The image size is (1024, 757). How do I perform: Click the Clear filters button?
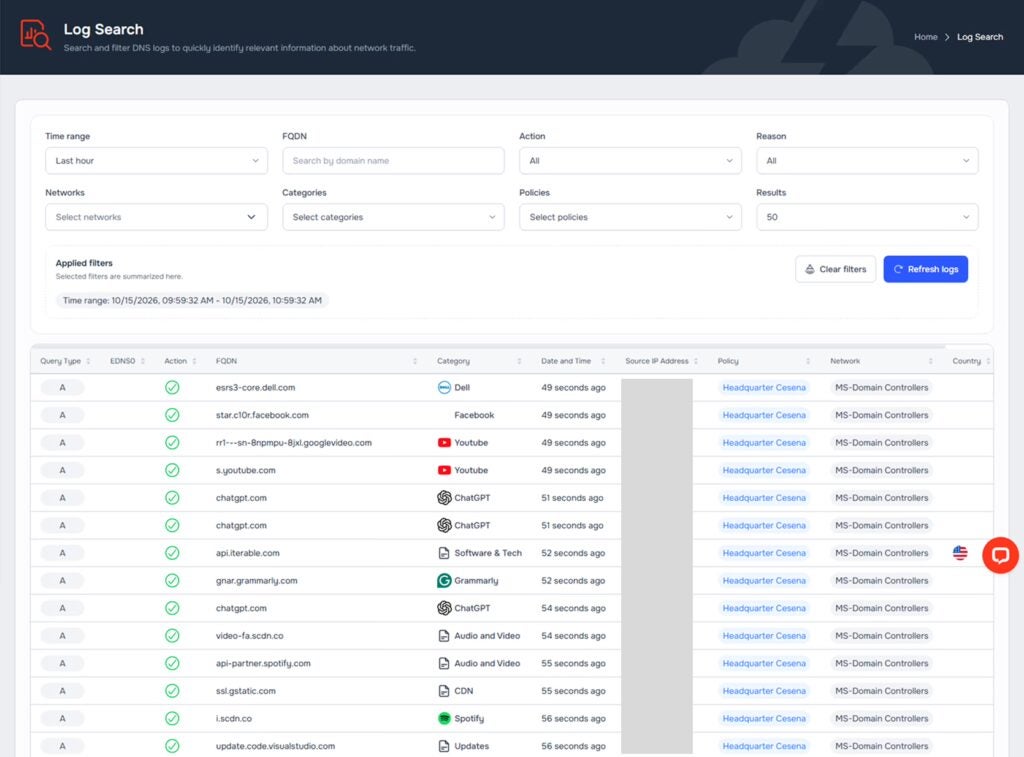835,269
